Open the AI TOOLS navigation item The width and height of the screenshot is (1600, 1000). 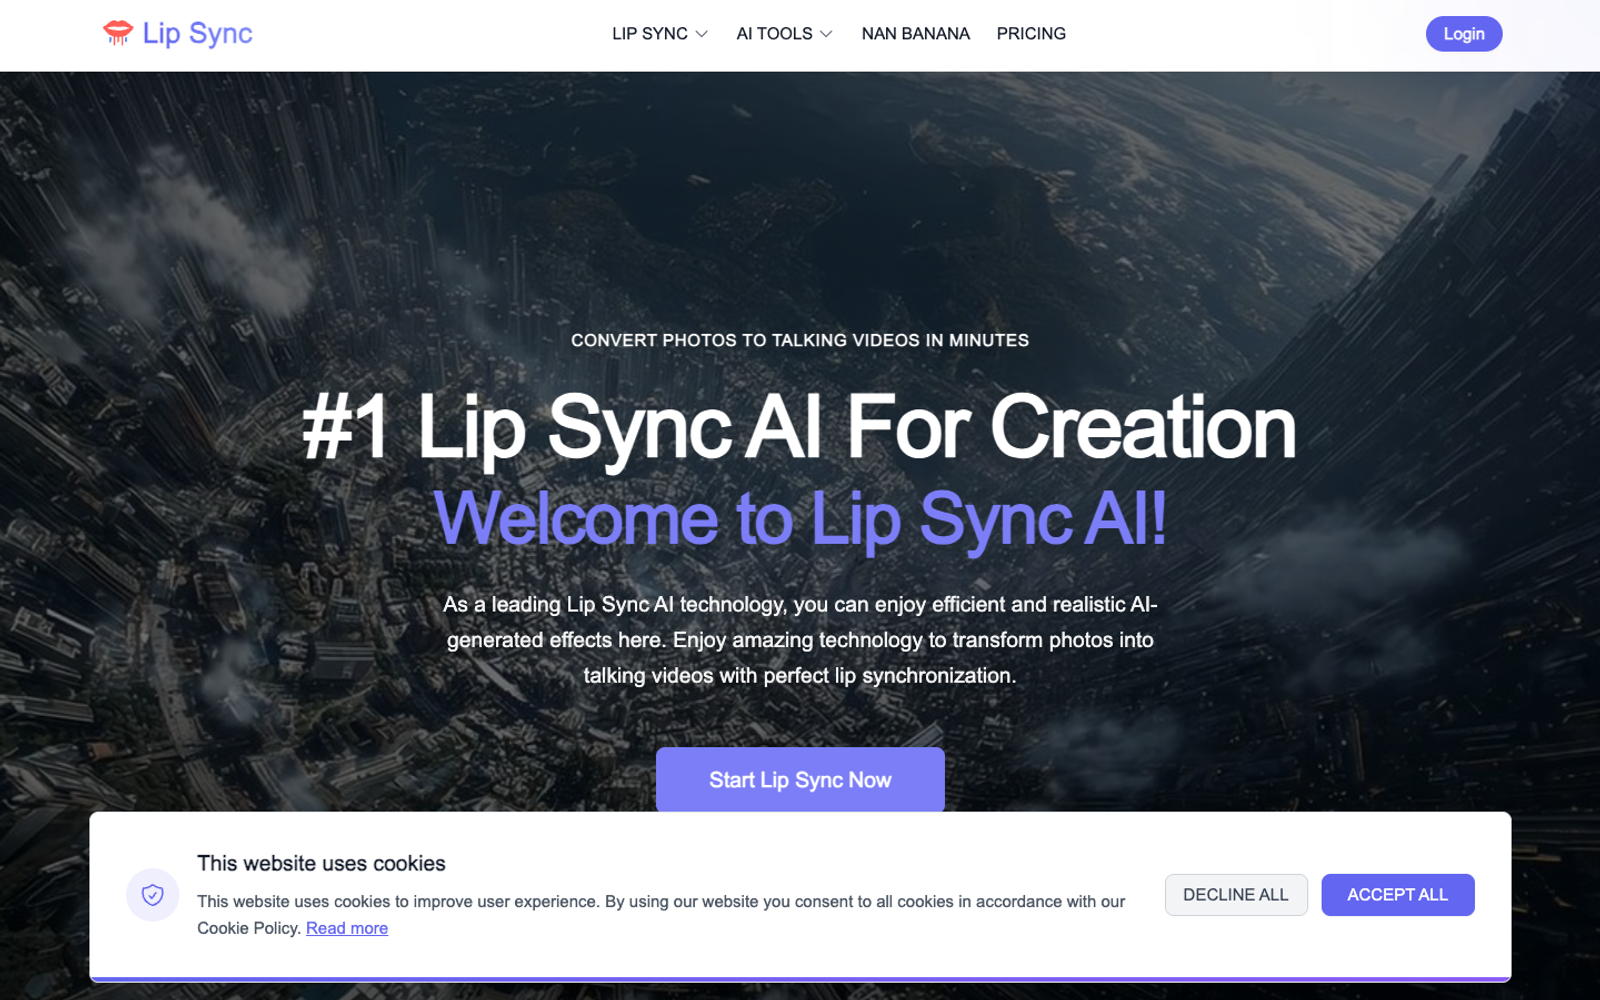click(x=784, y=34)
